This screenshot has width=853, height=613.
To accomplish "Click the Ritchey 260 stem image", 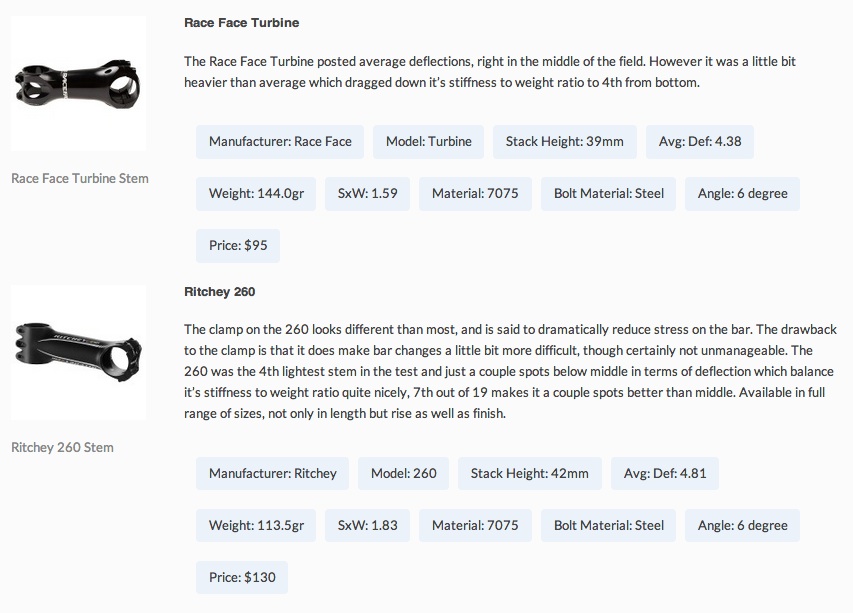I will point(79,354).
